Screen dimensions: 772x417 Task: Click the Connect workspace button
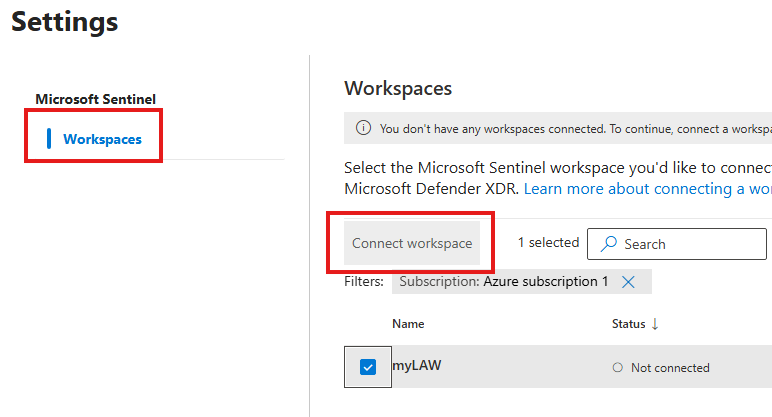pos(412,243)
